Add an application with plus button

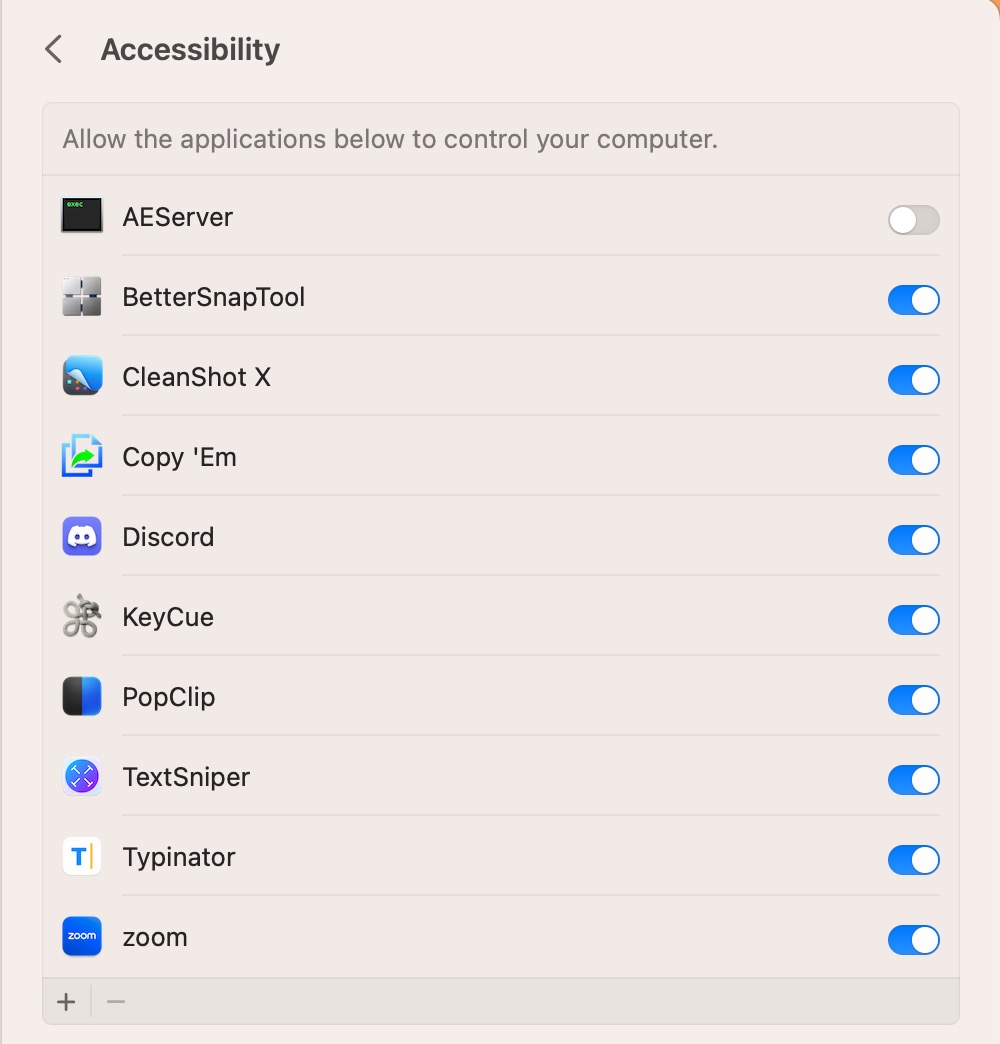[x=66, y=1002]
